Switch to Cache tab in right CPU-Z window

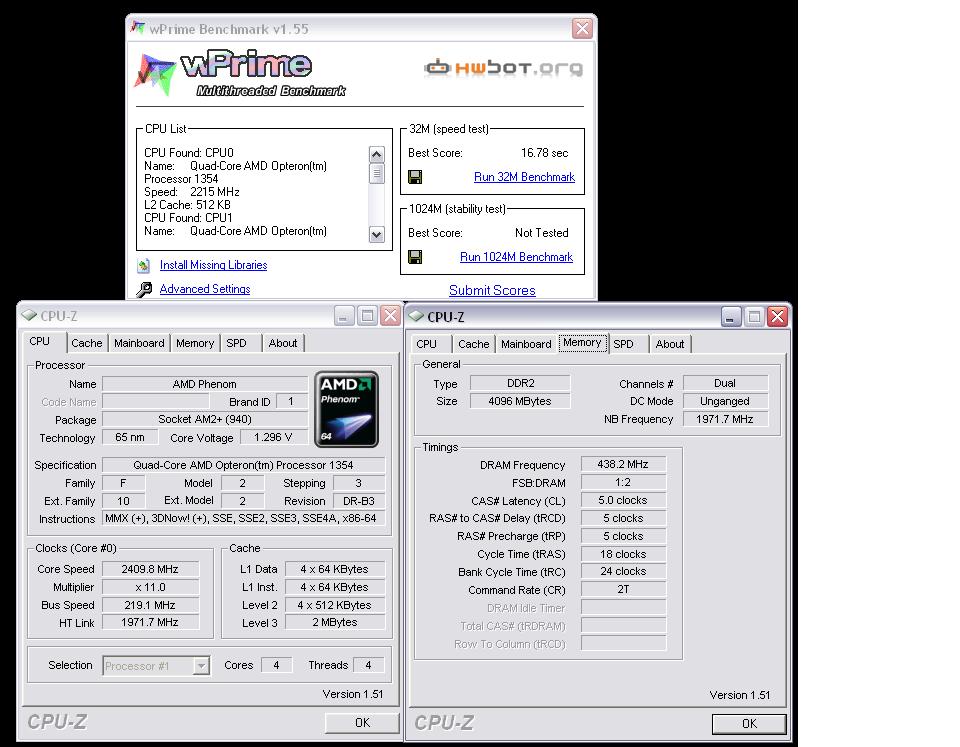point(474,344)
